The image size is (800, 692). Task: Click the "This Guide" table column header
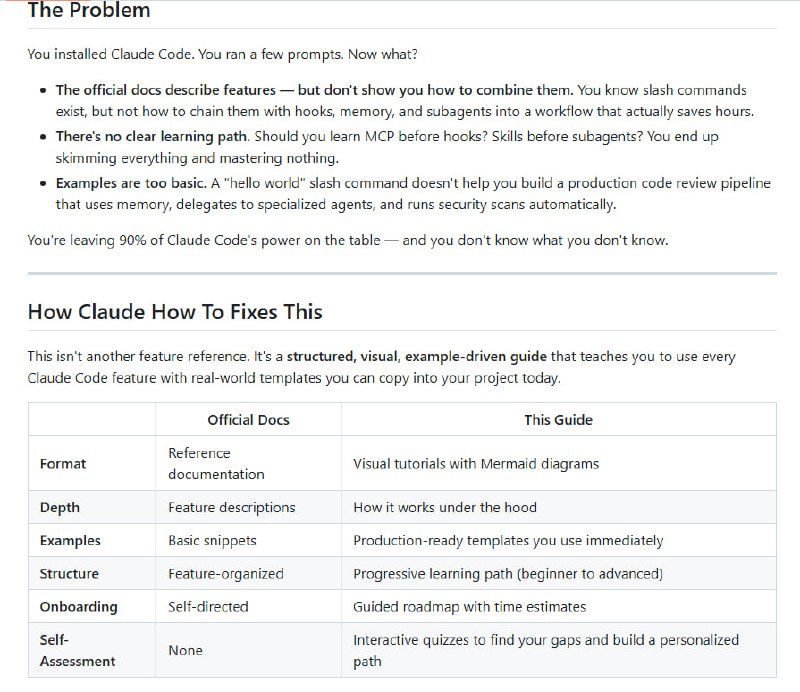[558, 420]
